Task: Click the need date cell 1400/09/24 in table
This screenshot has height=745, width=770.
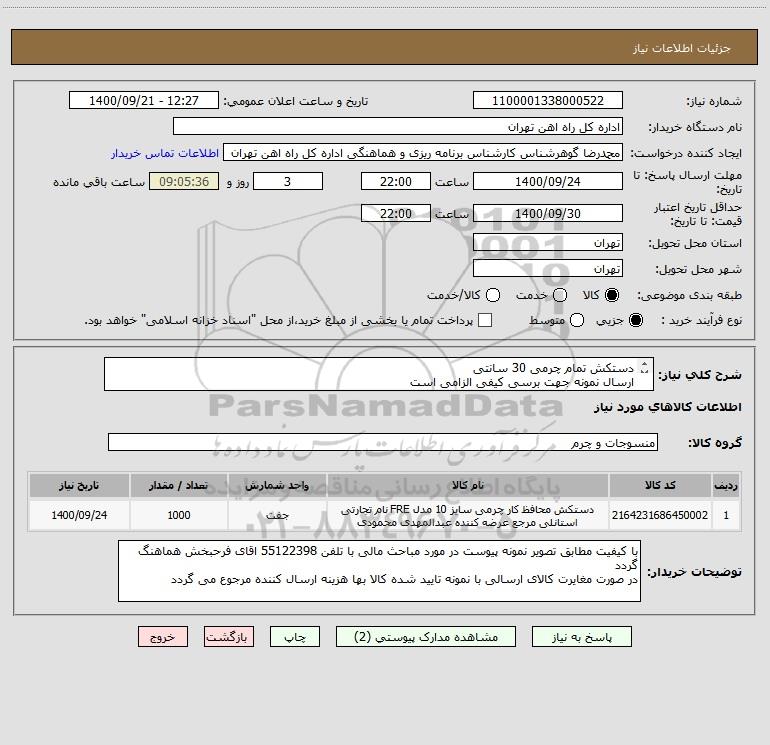Action: click(79, 515)
